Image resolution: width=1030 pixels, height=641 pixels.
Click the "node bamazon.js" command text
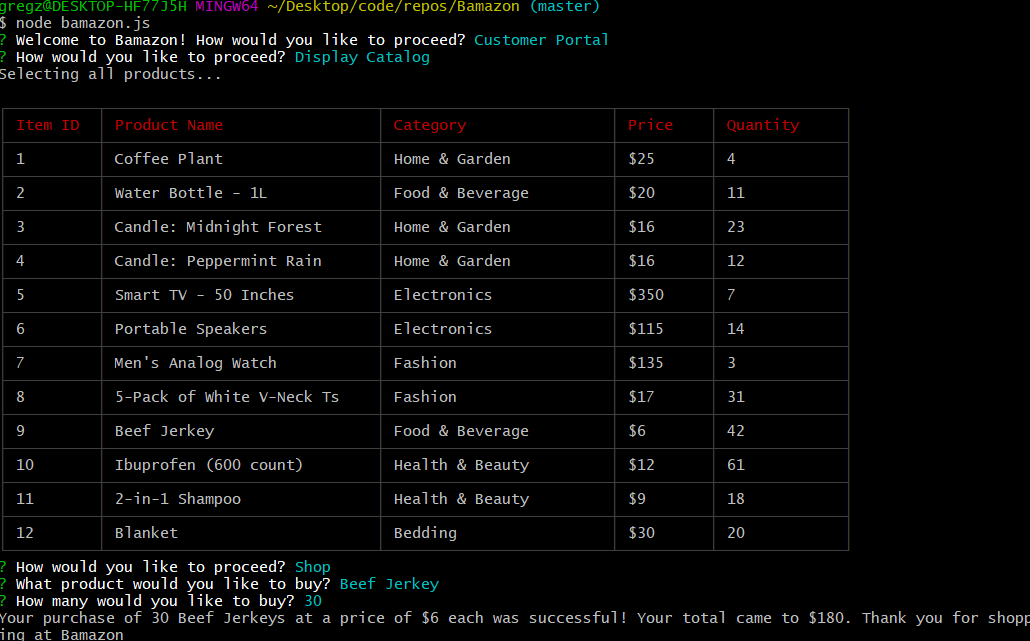(x=83, y=23)
